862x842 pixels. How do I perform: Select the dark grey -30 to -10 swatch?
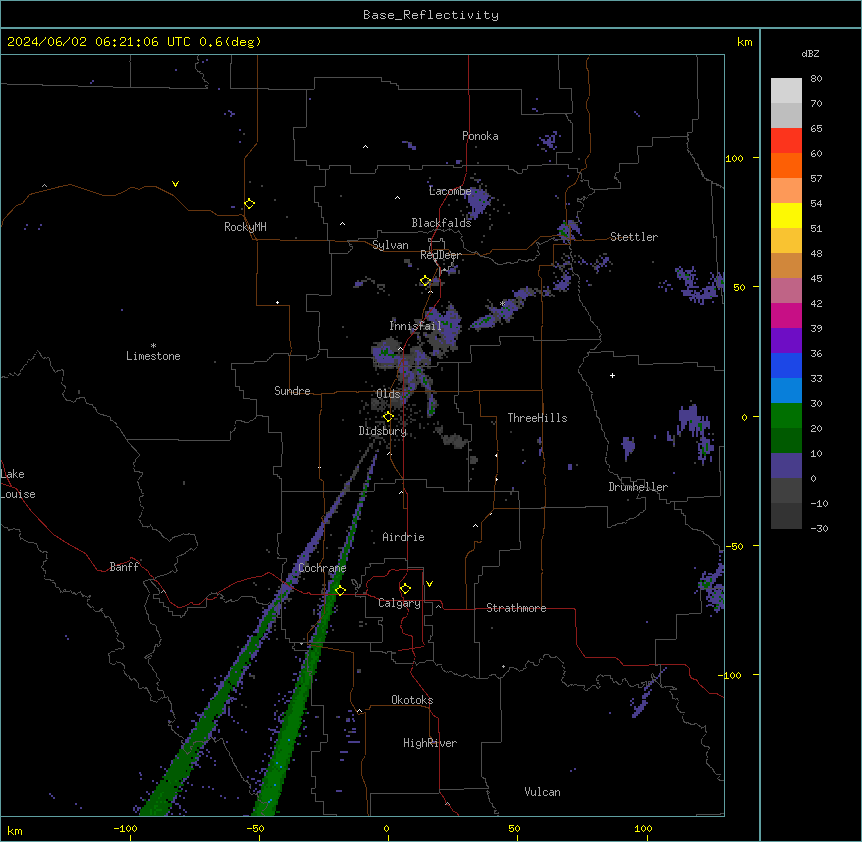(x=786, y=516)
